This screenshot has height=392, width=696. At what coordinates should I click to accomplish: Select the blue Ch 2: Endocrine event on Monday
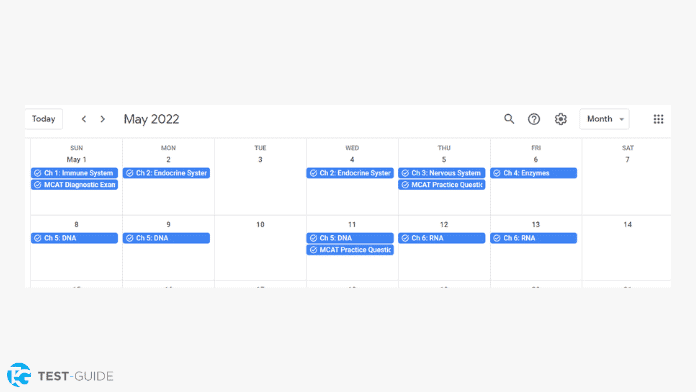click(166, 173)
